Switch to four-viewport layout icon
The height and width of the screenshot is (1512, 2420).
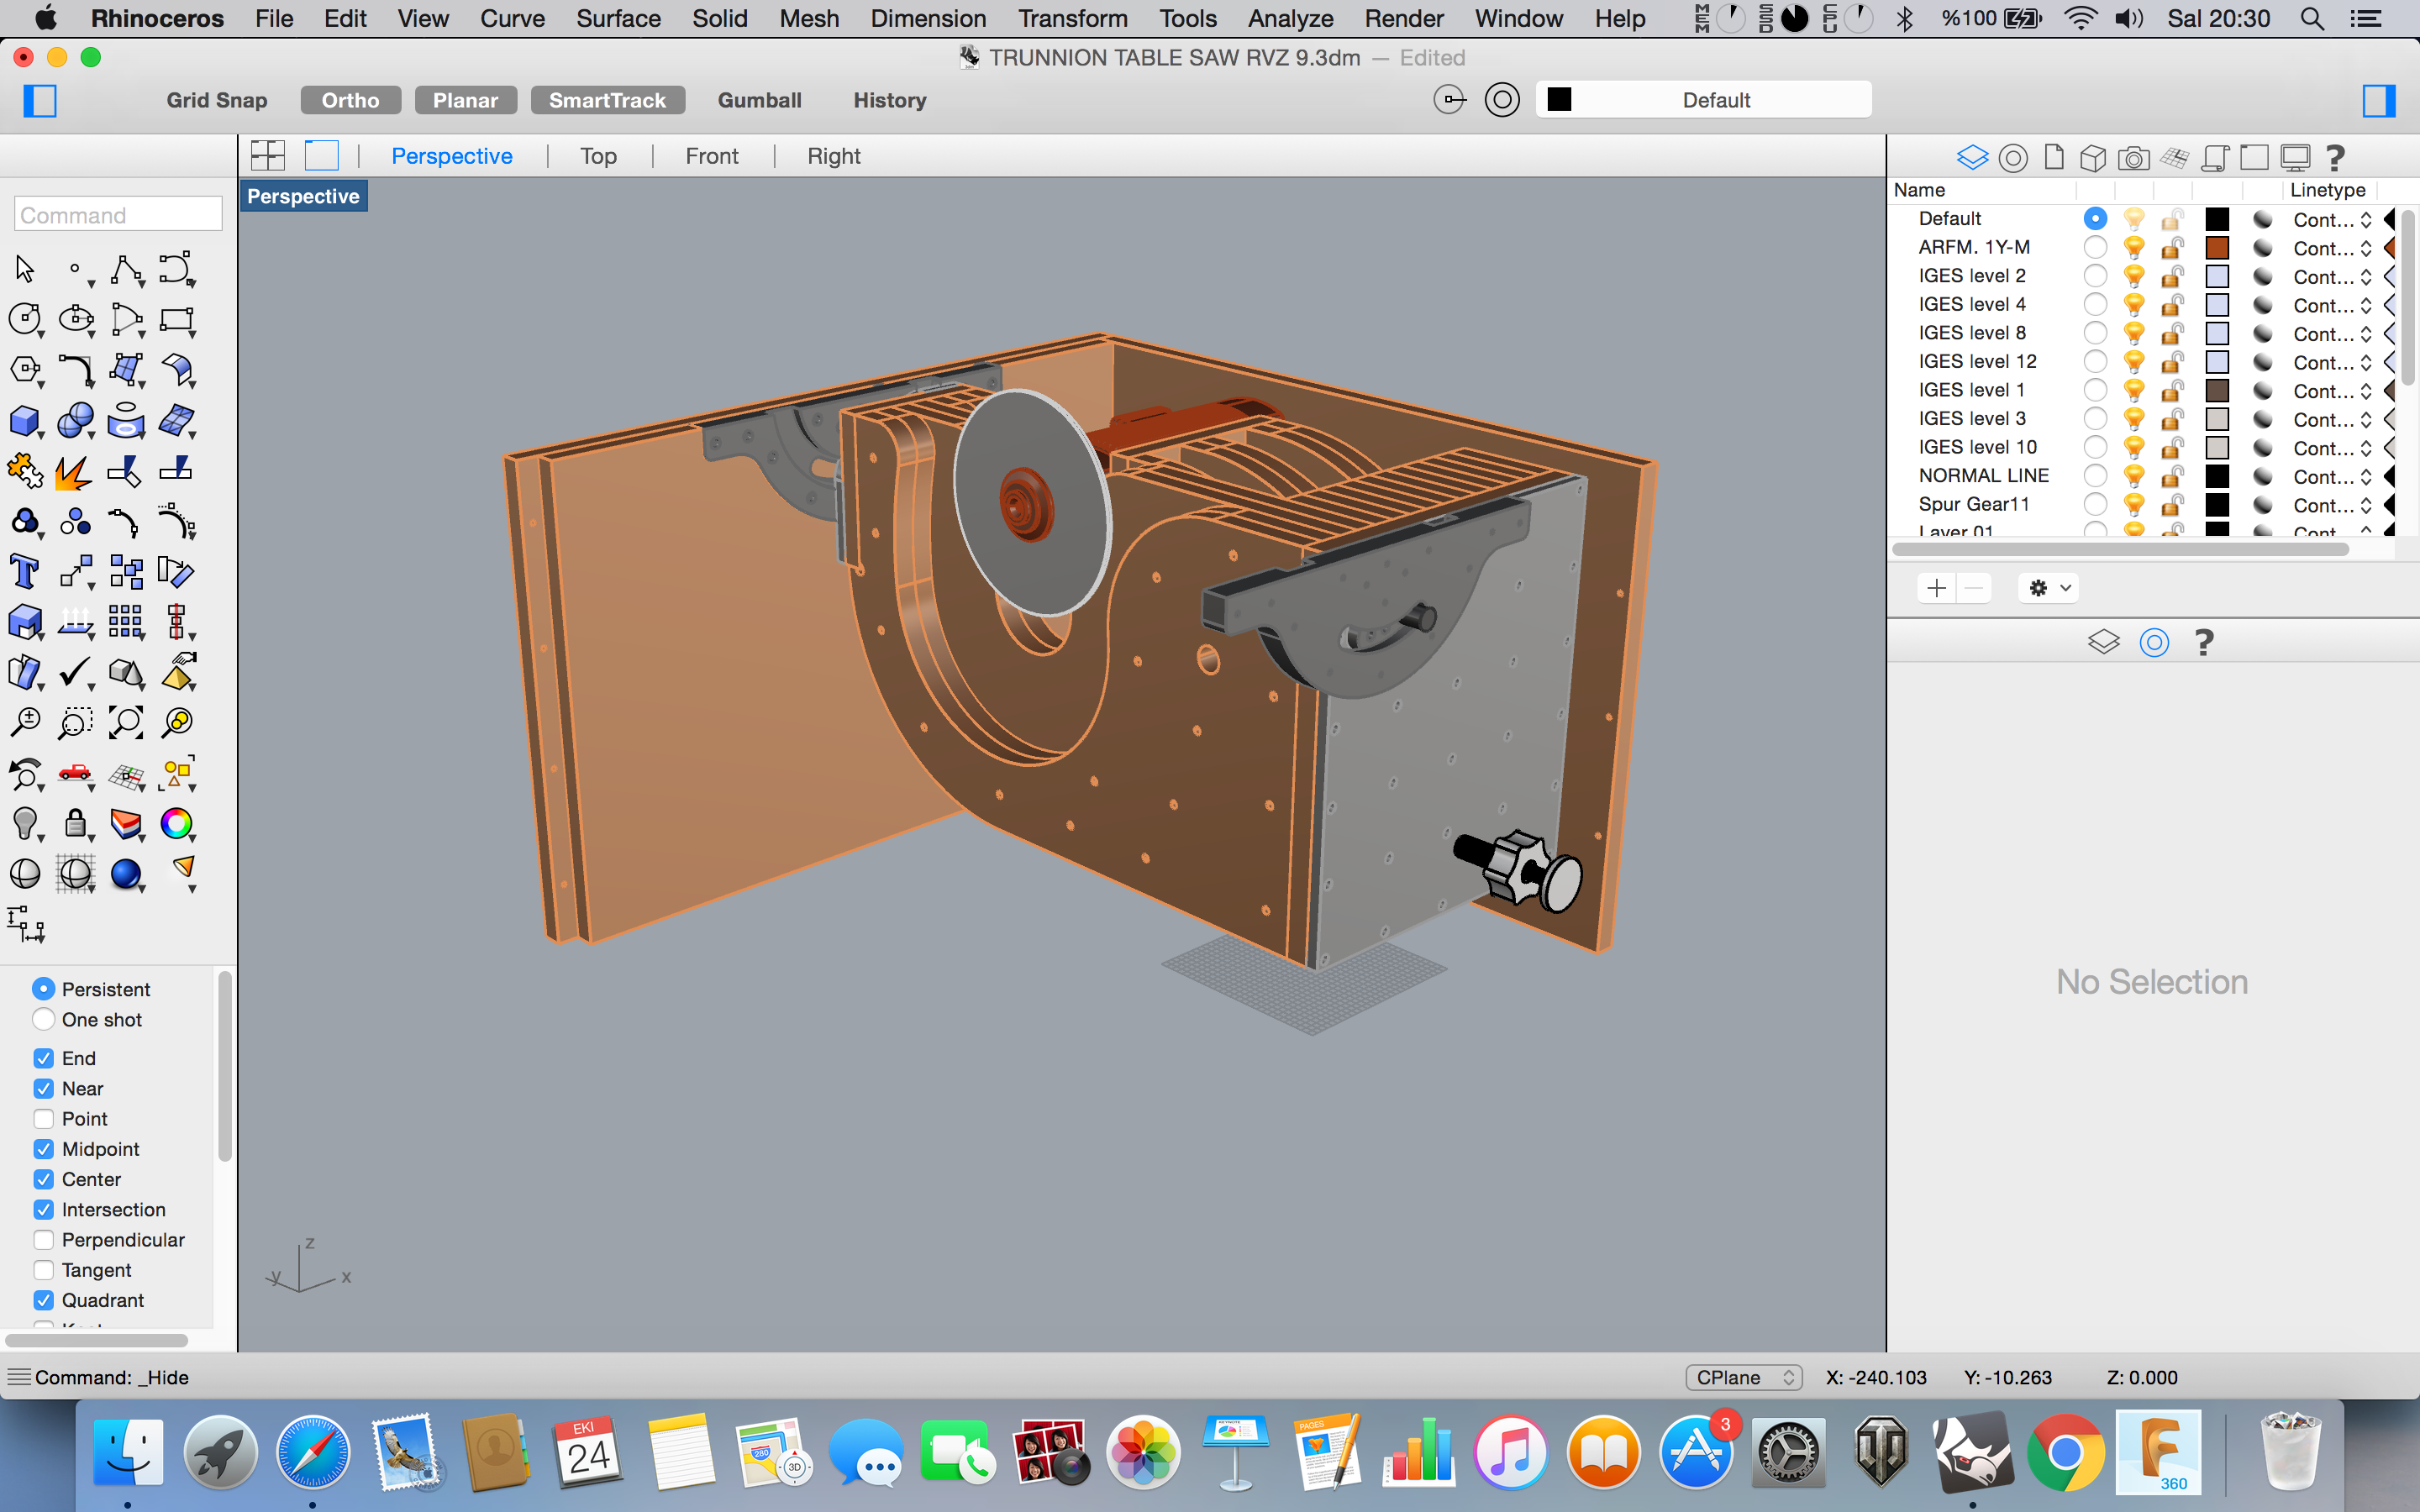point(268,156)
